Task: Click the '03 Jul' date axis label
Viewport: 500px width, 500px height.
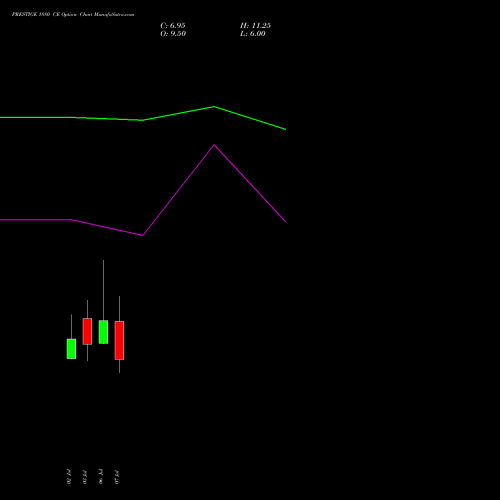Action: pyautogui.click(x=85, y=477)
